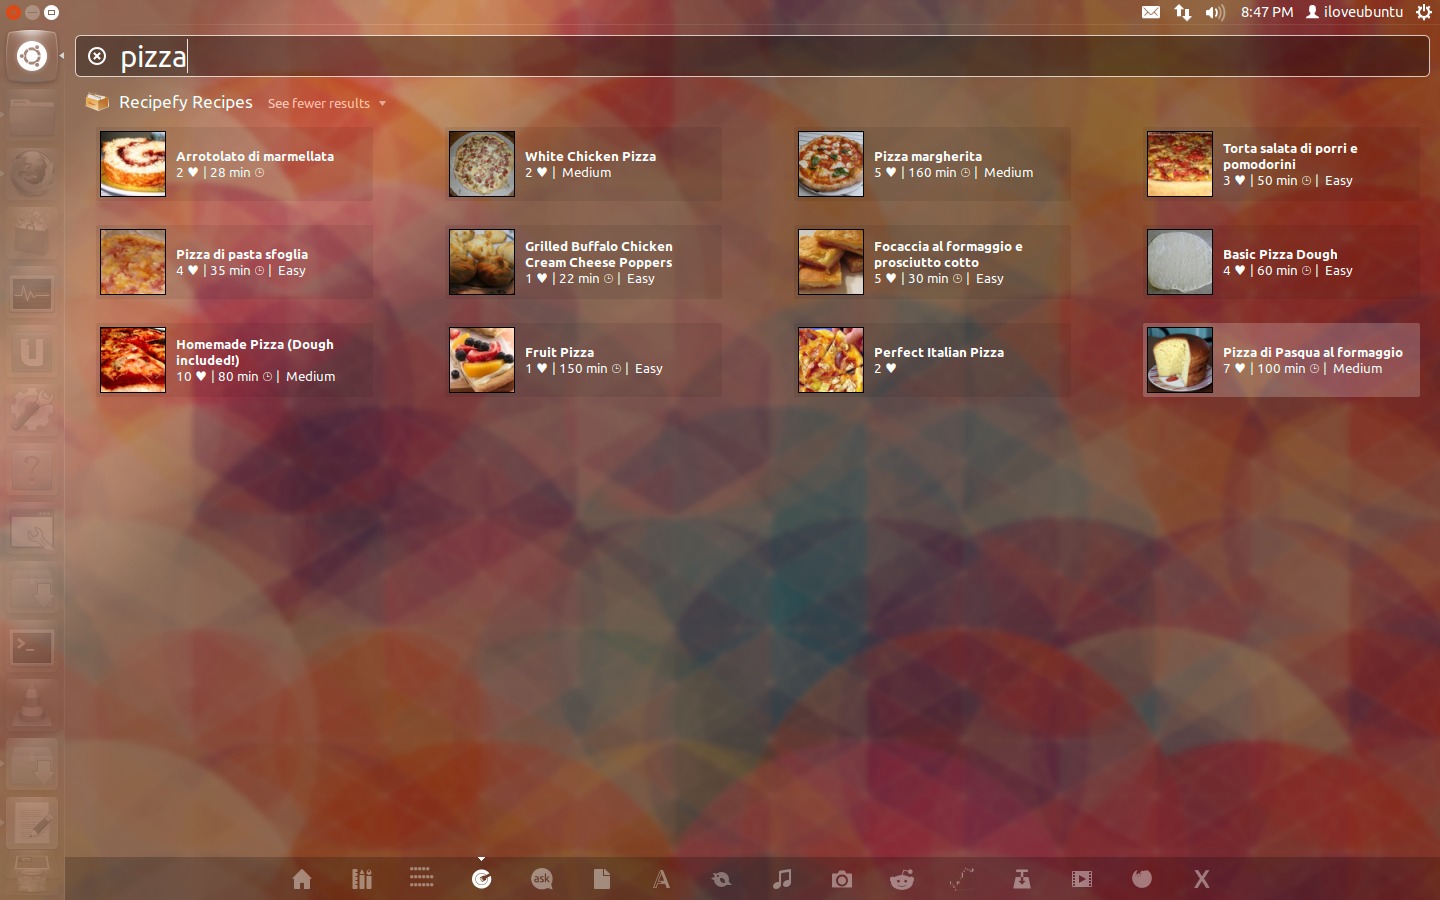Open System Monitor from launcher

pos(32,293)
